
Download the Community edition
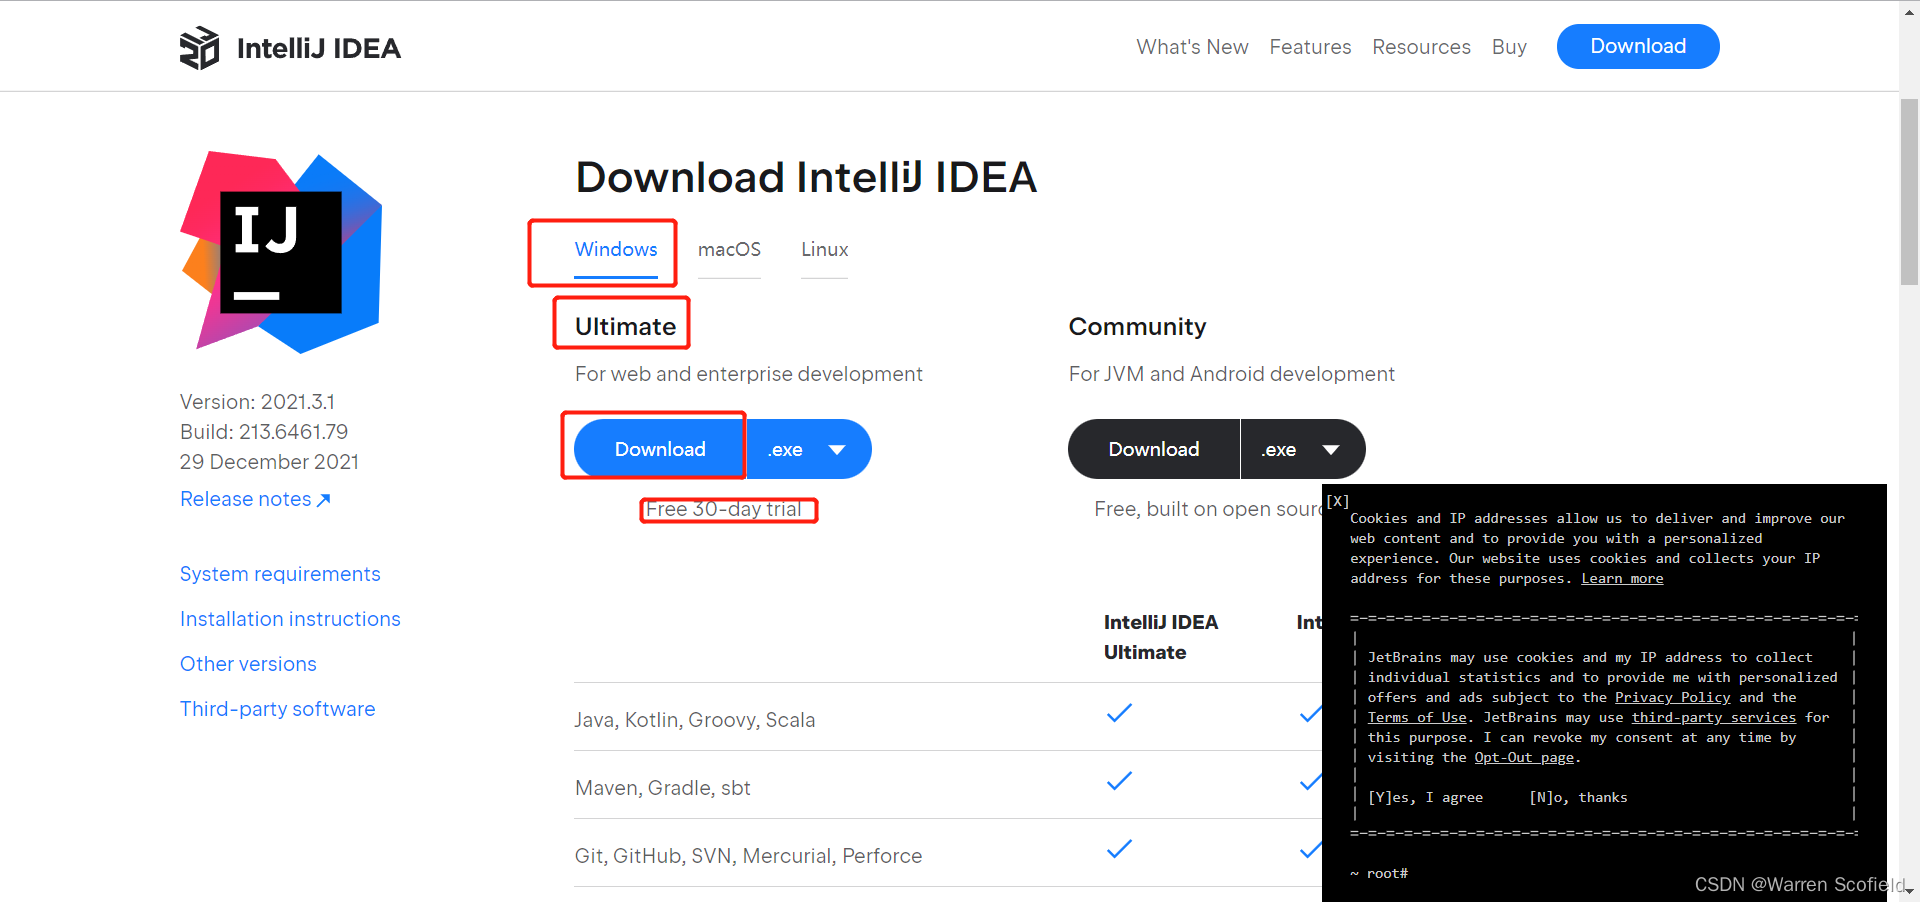[x=1154, y=449]
